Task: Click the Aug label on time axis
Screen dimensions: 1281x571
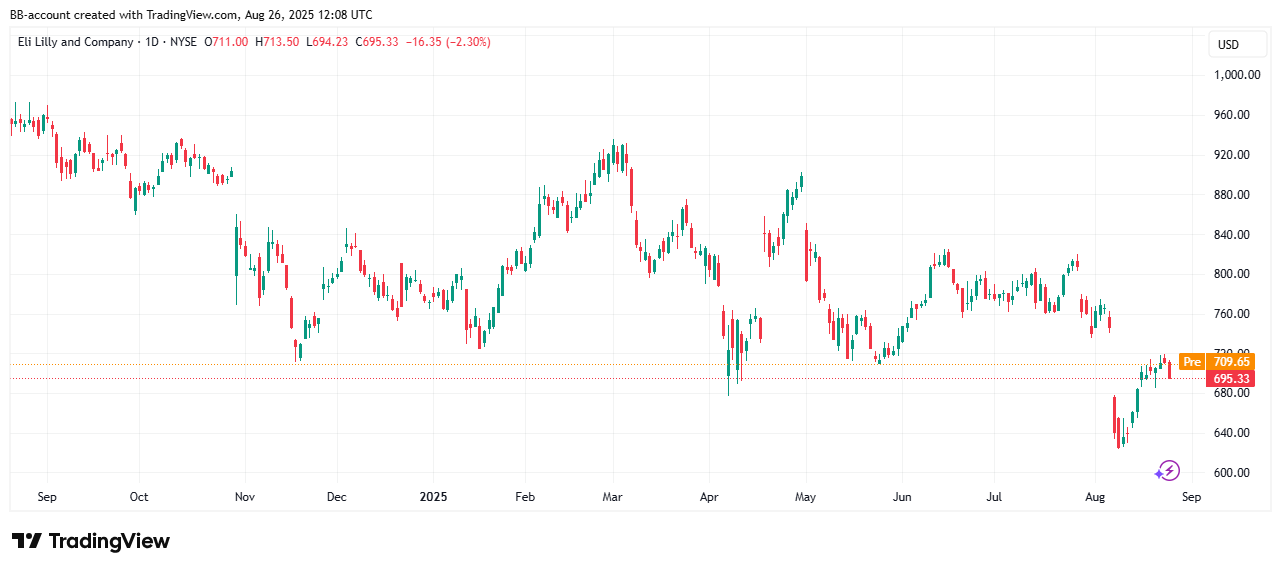Action: (1095, 496)
